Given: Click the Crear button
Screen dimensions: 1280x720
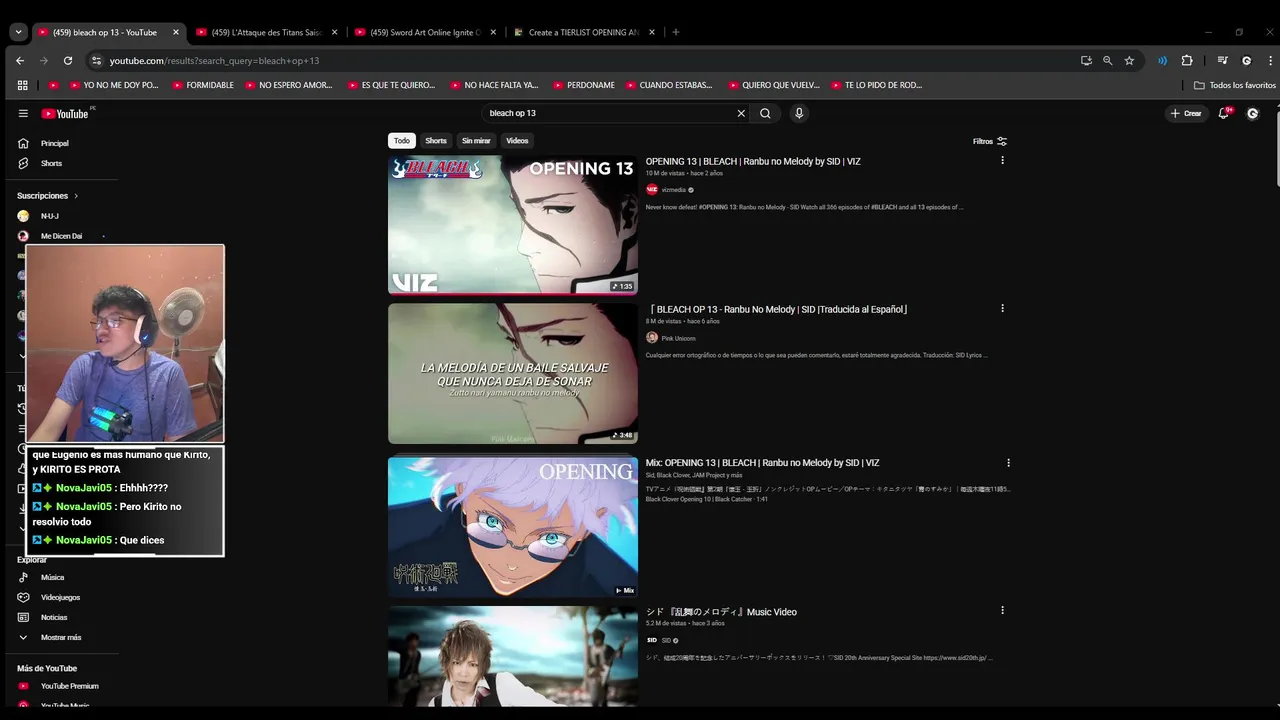Looking at the screenshot, I should 1186,113.
